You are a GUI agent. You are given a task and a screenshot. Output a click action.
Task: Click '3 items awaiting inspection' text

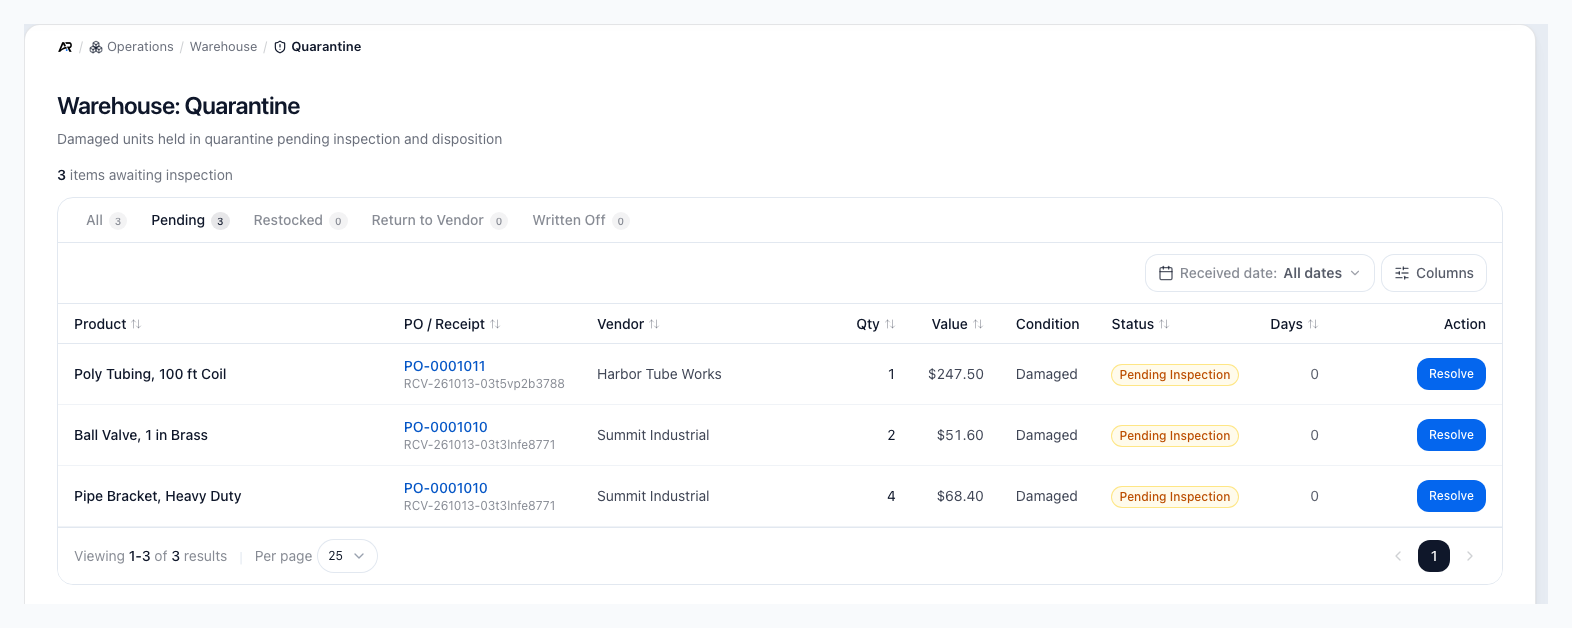(x=145, y=175)
